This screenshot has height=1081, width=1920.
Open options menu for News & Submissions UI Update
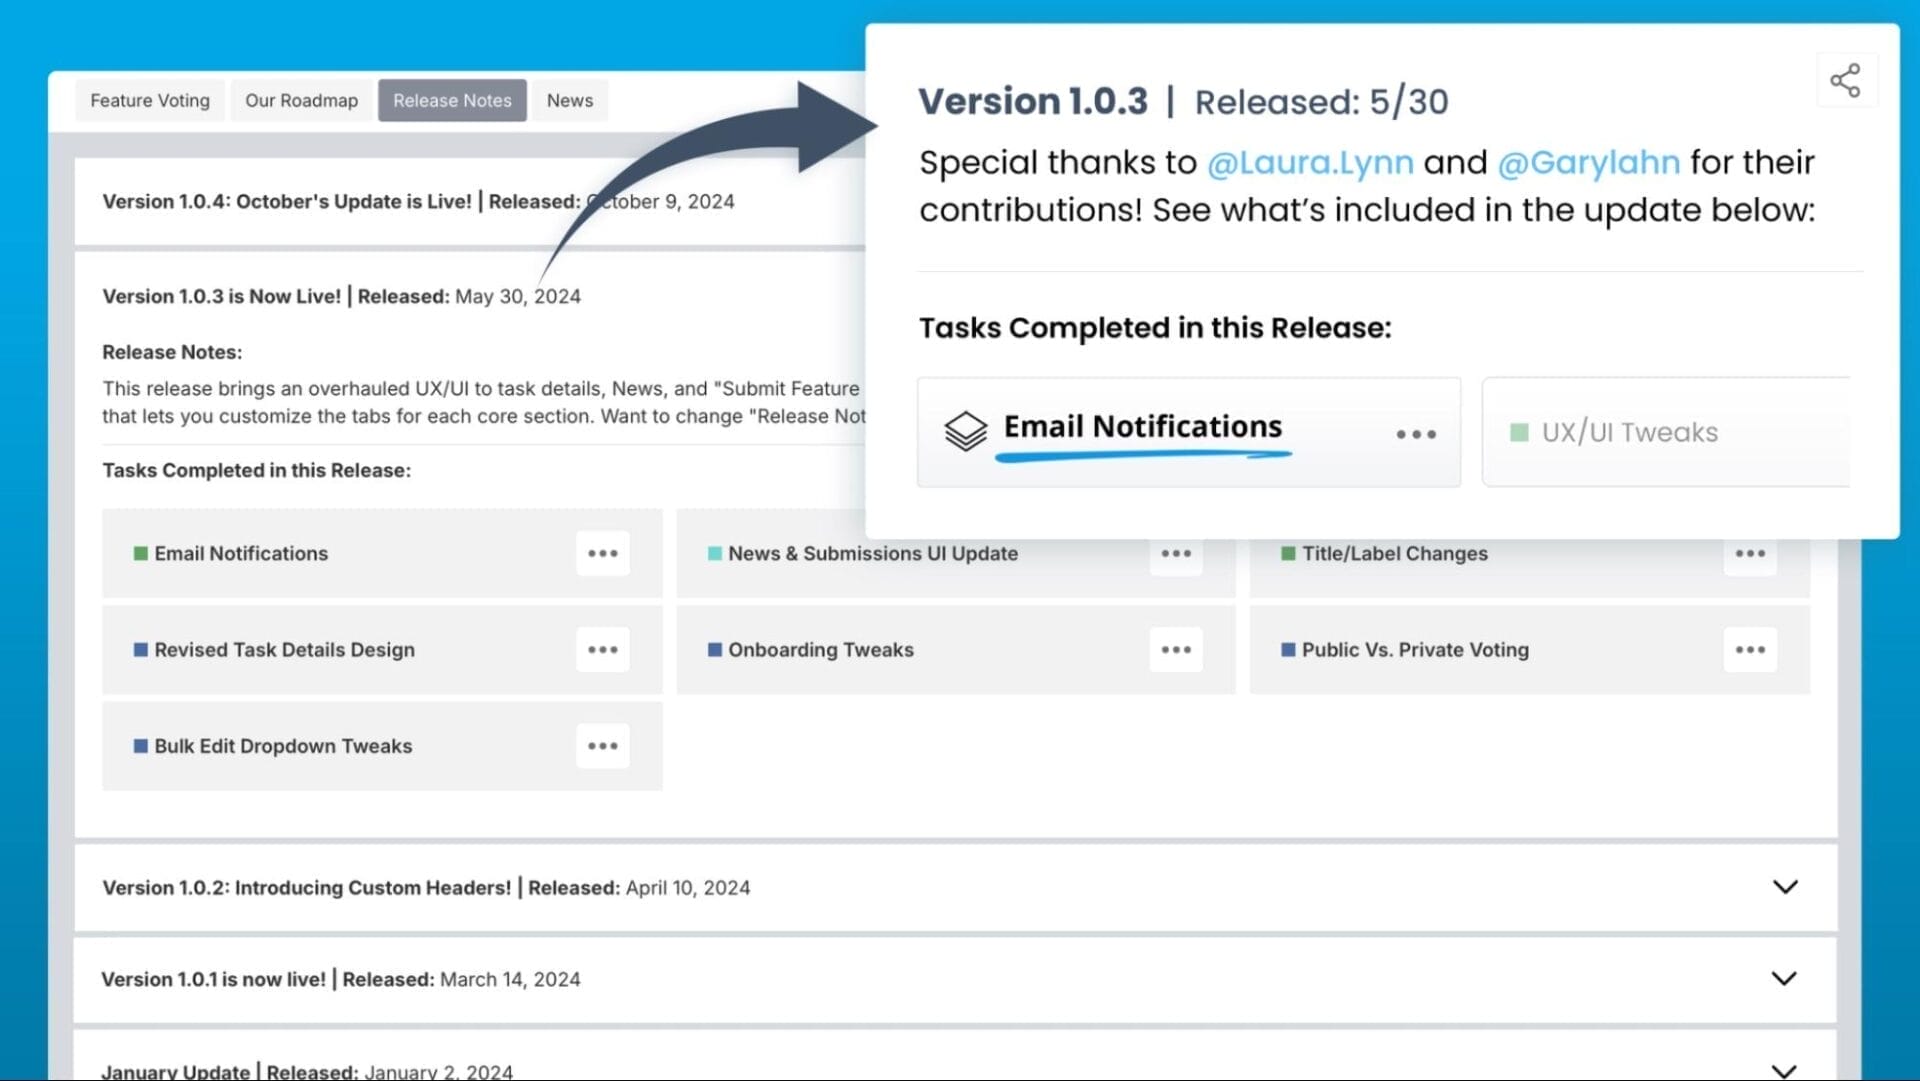[1176, 554]
